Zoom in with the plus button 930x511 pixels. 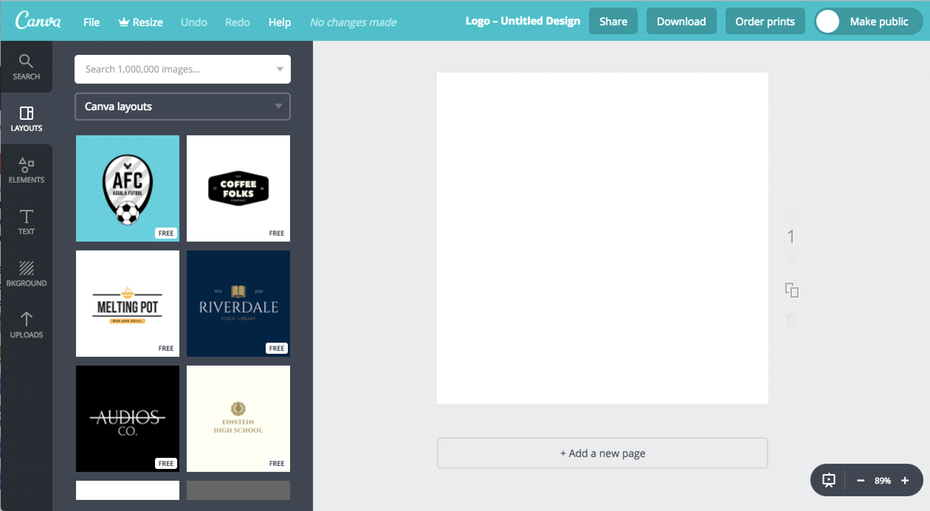point(905,480)
